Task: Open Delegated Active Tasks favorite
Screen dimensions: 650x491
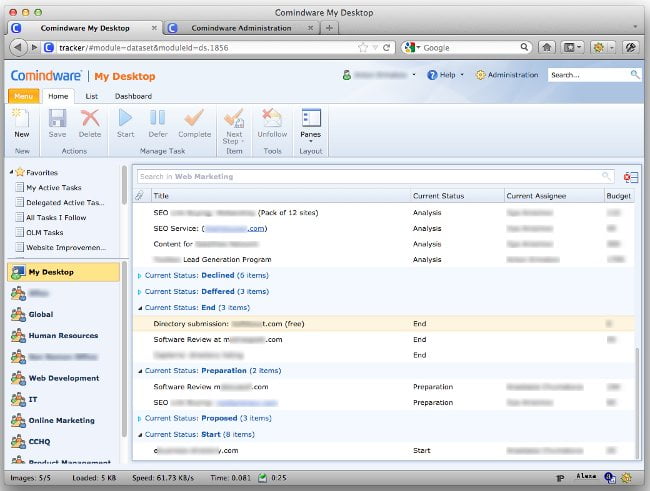Action: click(x=60, y=202)
